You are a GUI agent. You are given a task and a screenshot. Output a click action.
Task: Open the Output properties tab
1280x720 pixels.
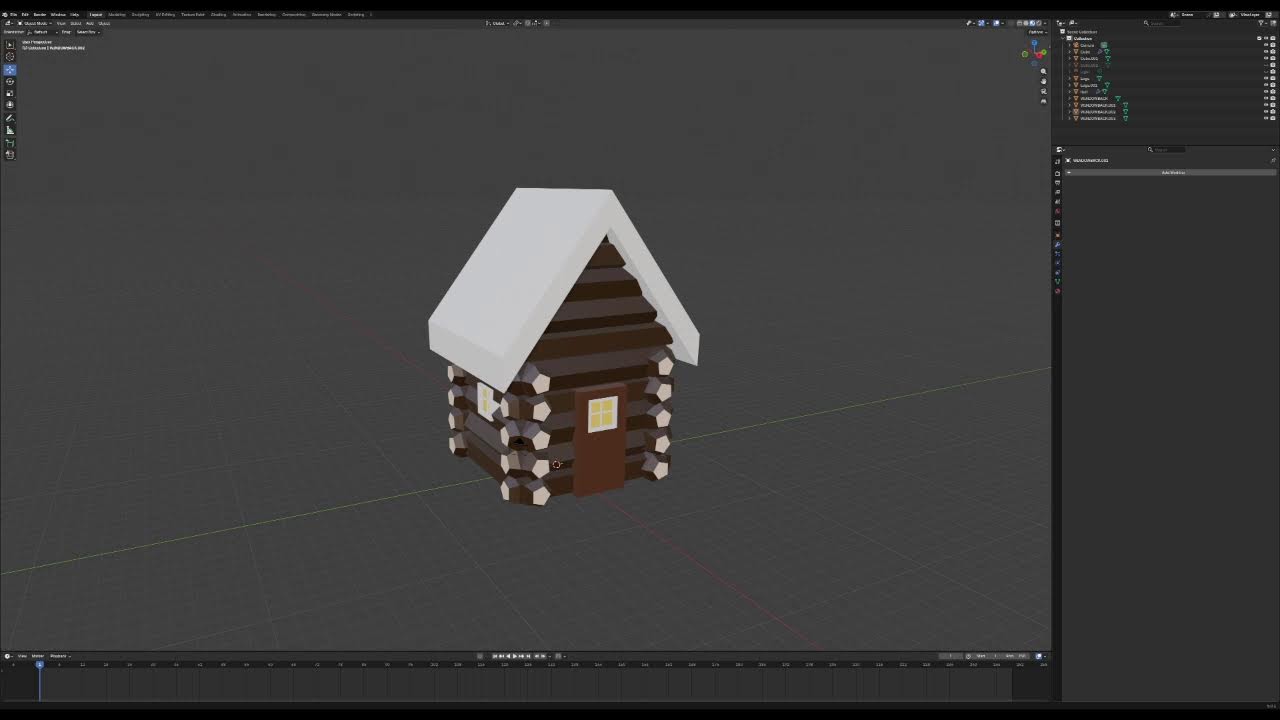click(1057, 183)
